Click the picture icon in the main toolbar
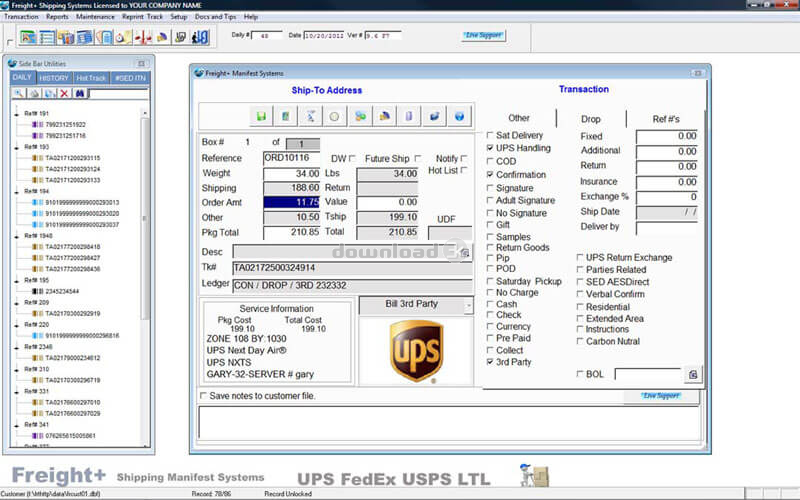This screenshot has width=800, height=500. pos(29,37)
